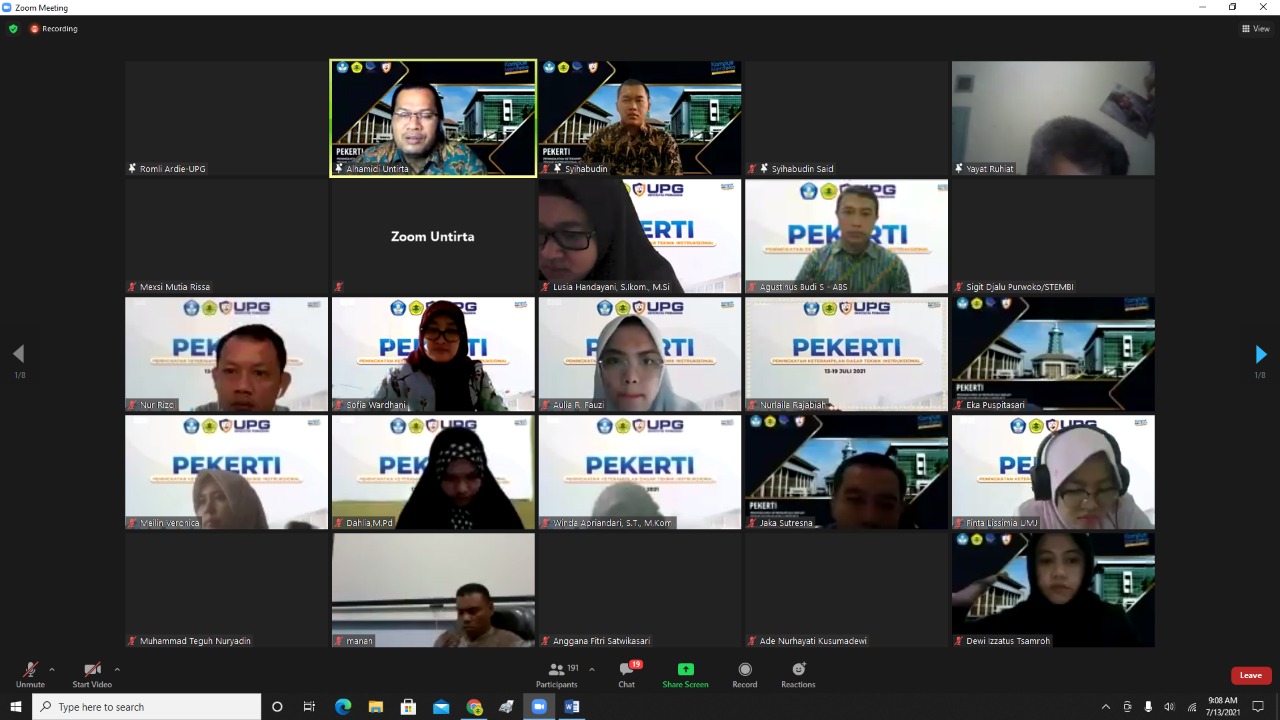Open the Reactions menu
The width and height of the screenshot is (1280, 720).
pyautogui.click(x=798, y=675)
